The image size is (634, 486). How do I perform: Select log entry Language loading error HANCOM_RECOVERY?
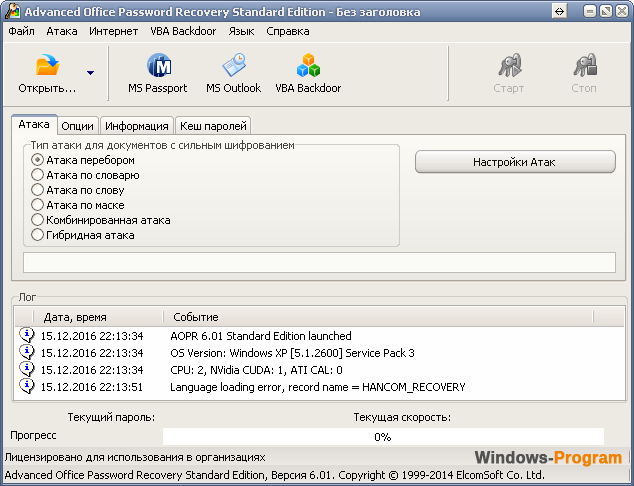click(318, 387)
